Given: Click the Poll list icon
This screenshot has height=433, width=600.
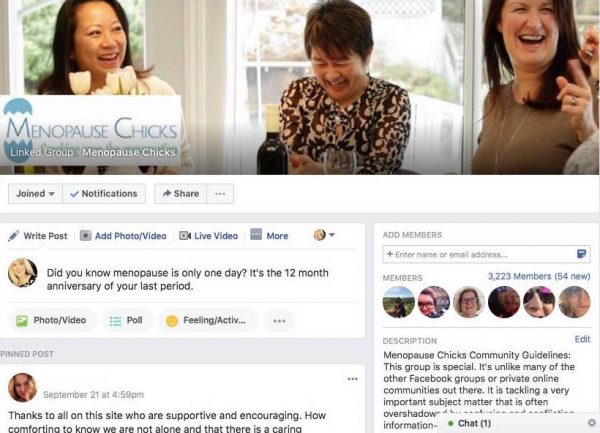Looking at the screenshot, I should (115, 321).
